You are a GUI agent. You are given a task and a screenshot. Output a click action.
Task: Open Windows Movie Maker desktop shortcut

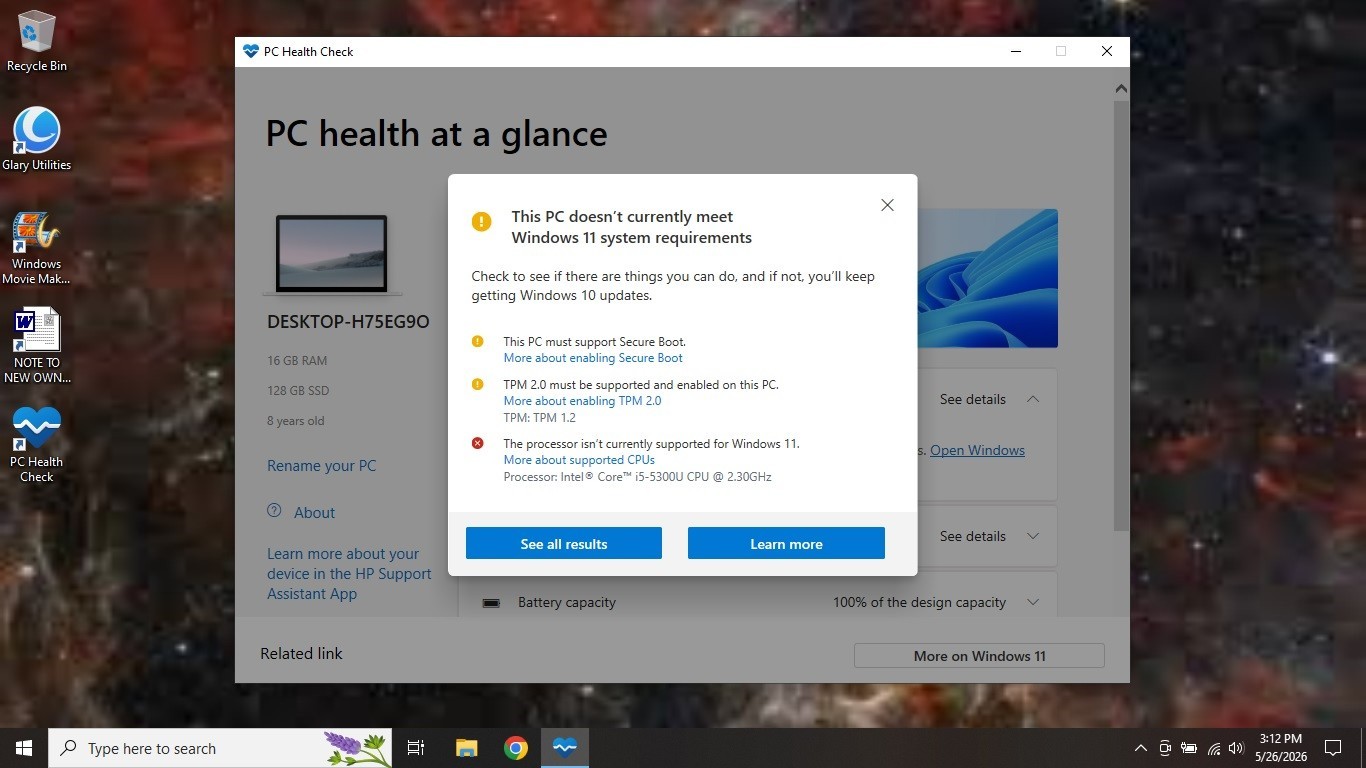pyautogui.click(x=37, y=248)
